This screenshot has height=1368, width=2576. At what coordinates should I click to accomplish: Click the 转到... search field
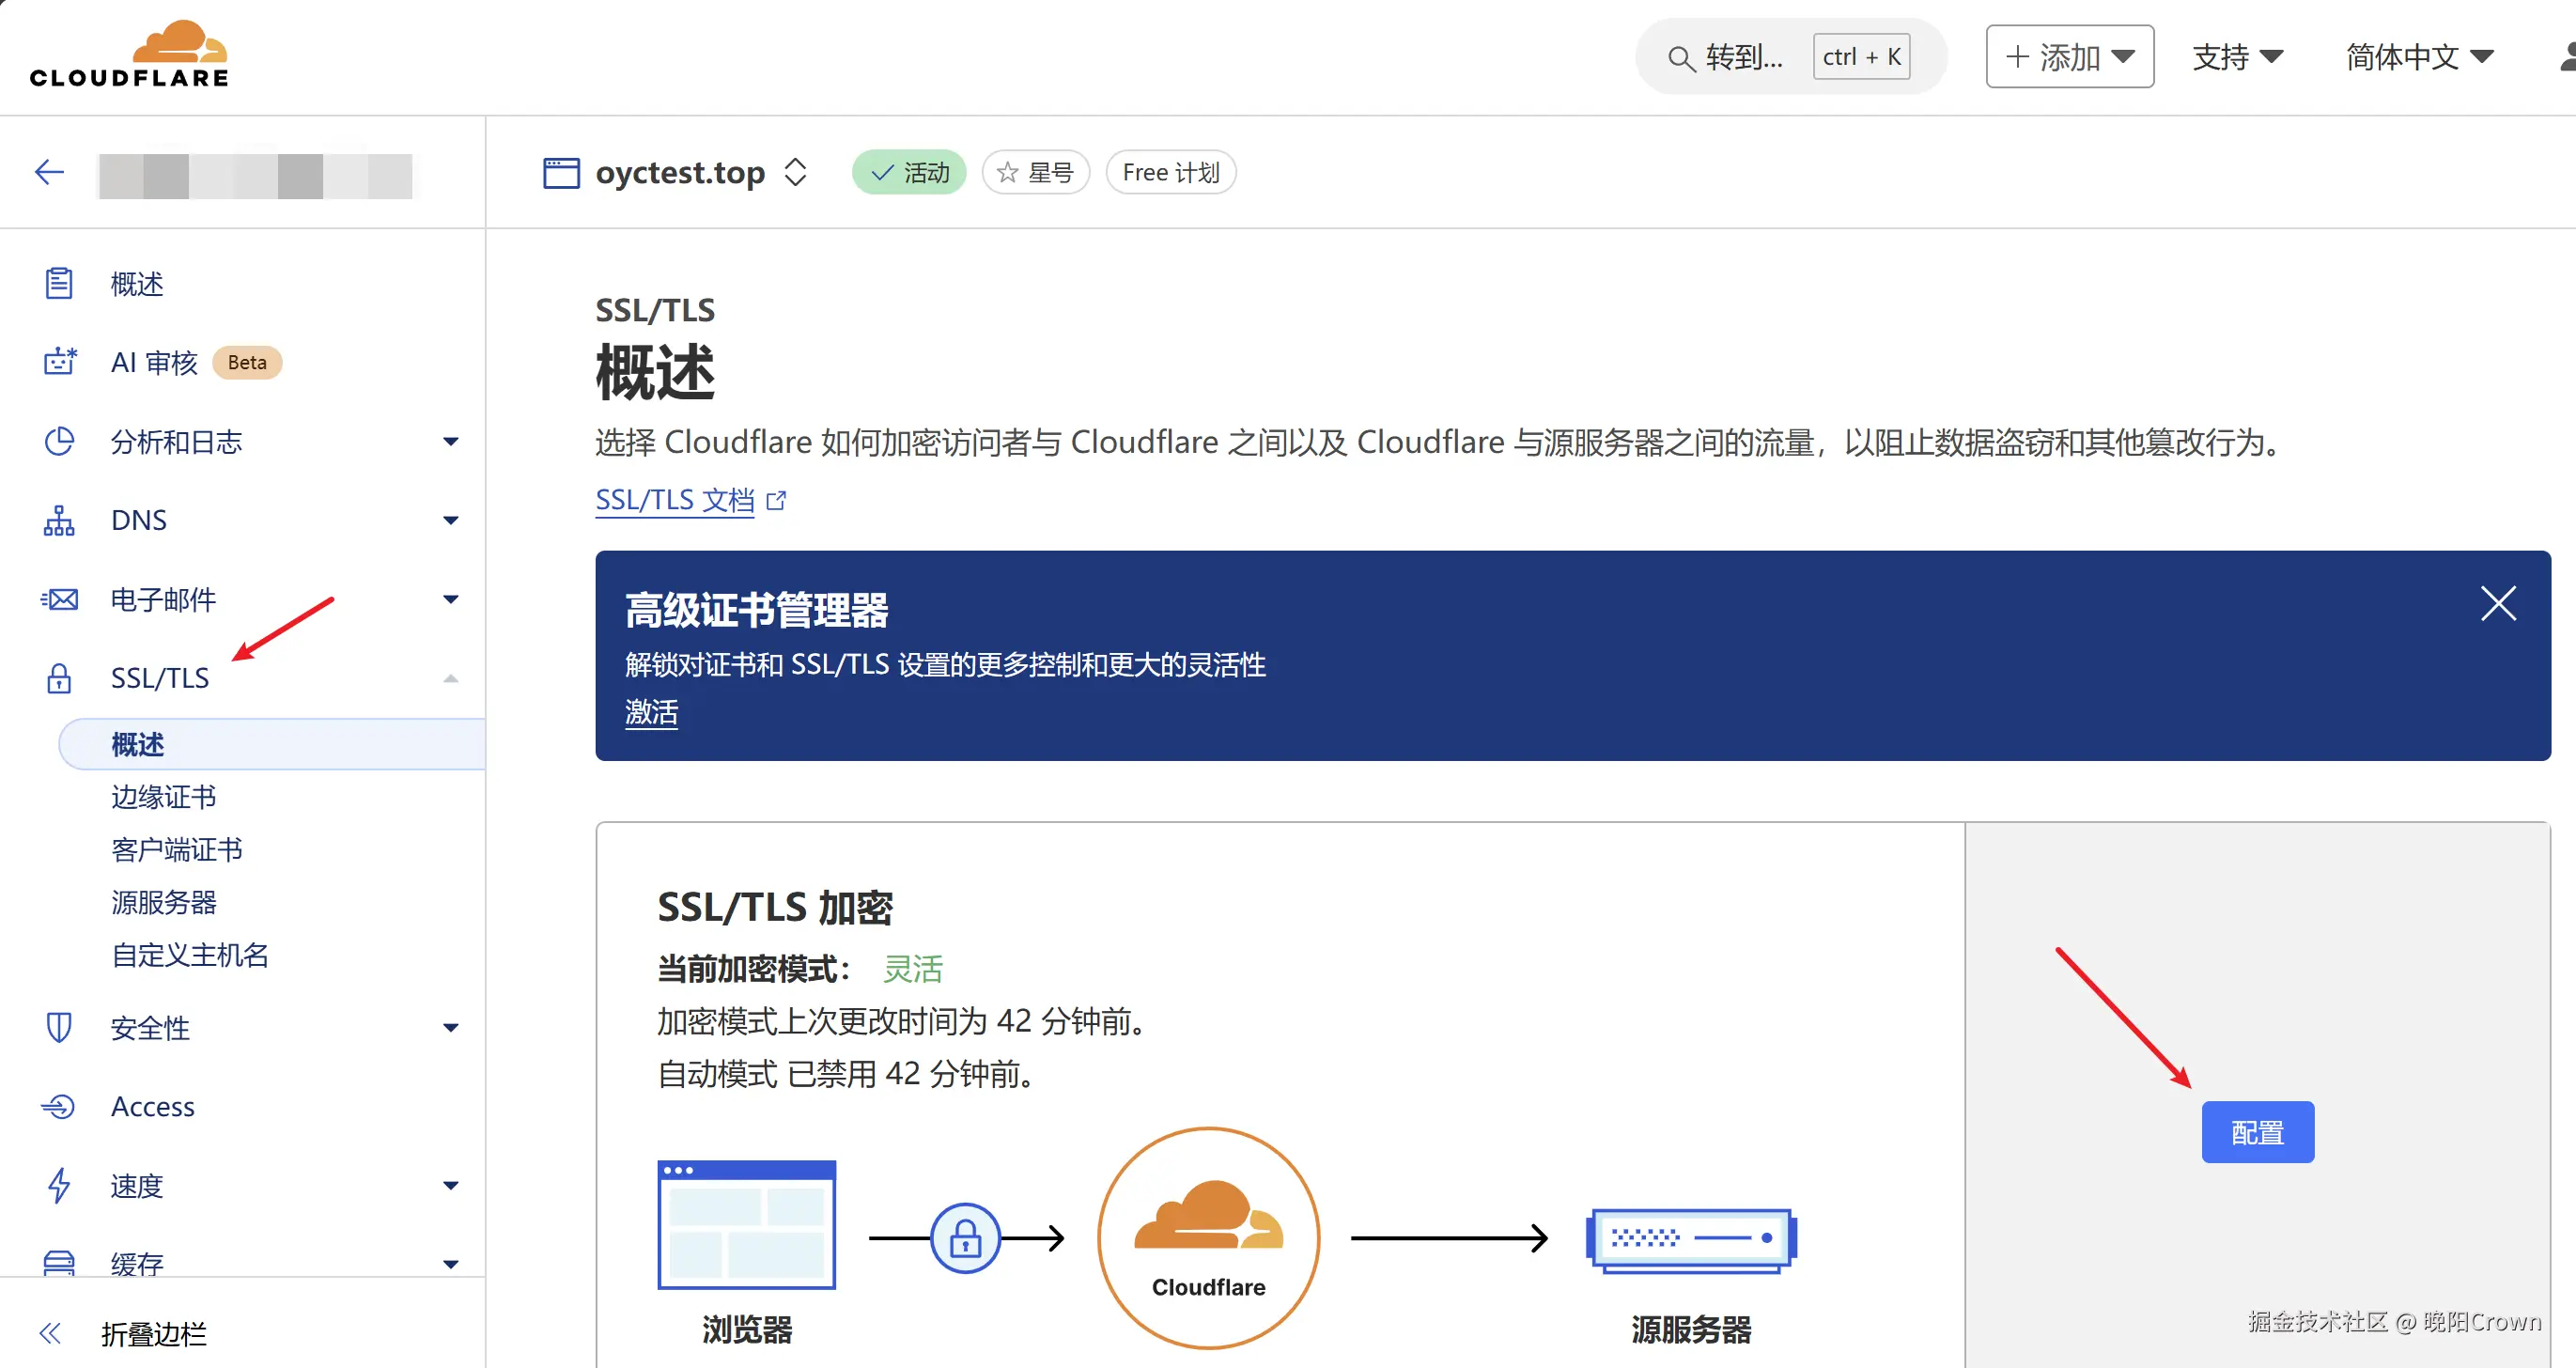1790,56
